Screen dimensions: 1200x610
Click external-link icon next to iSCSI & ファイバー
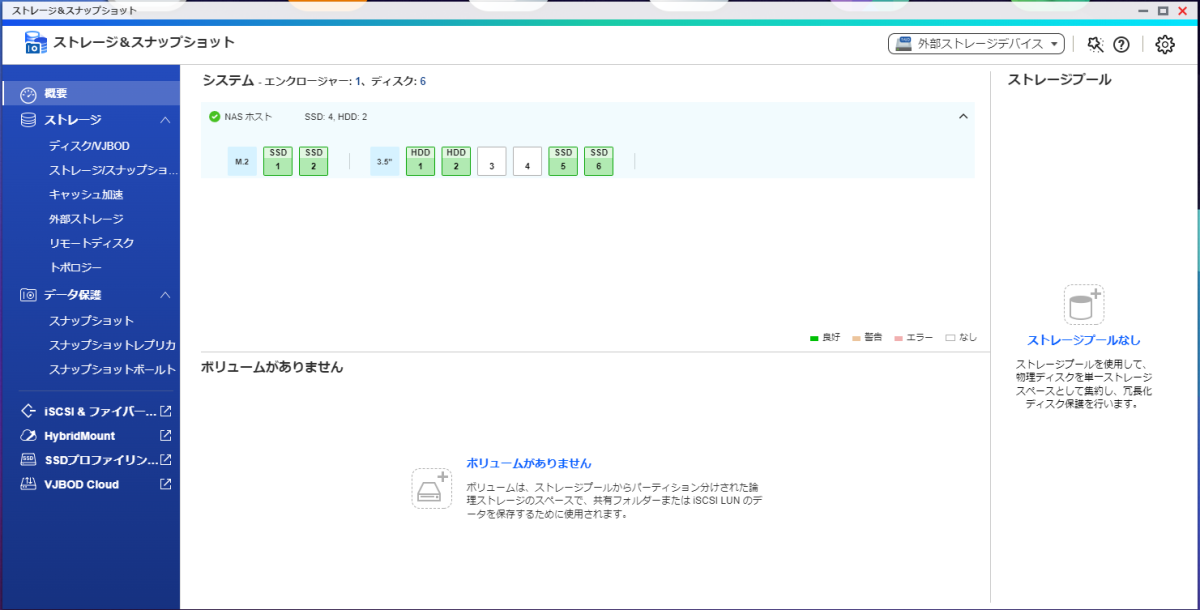click(166, 411)
